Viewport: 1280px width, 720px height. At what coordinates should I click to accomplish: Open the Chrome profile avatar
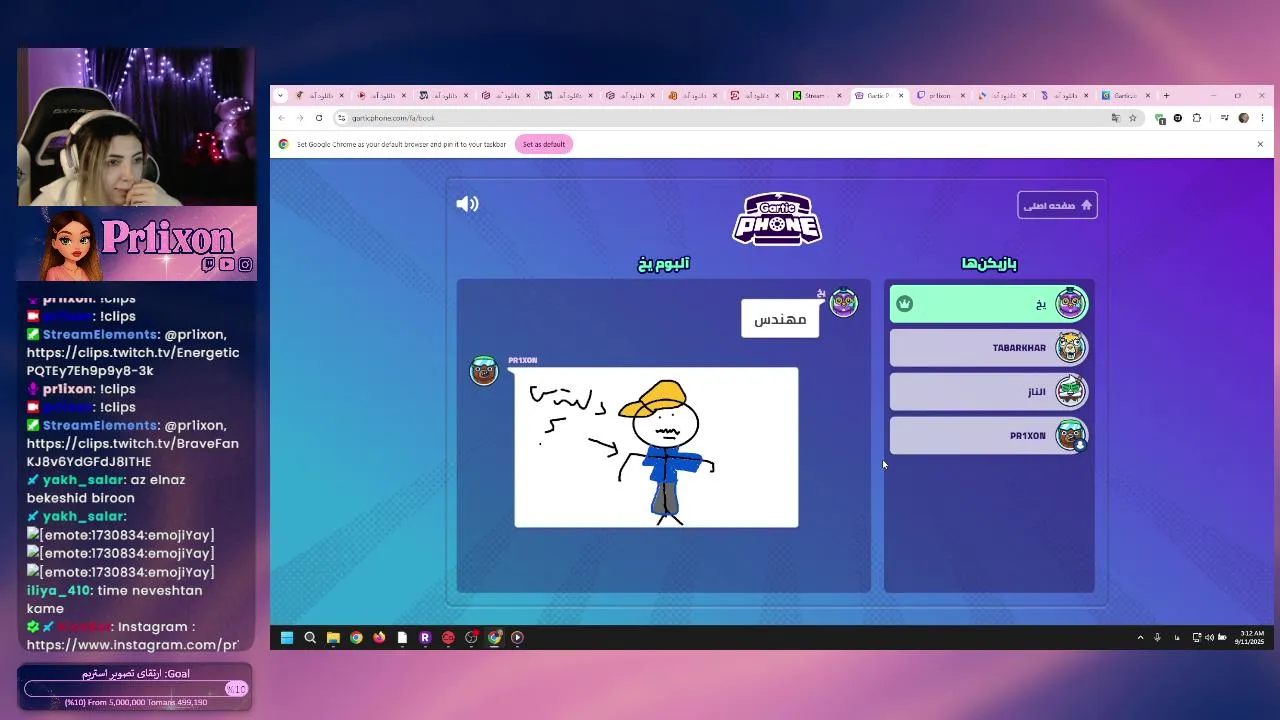pos(1243,118)
